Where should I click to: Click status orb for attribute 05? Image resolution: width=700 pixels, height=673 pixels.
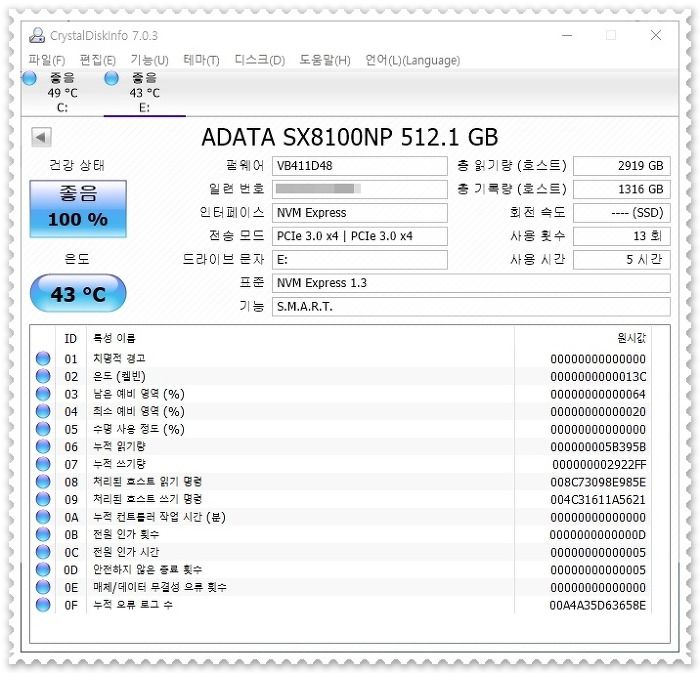pos(43,429)
